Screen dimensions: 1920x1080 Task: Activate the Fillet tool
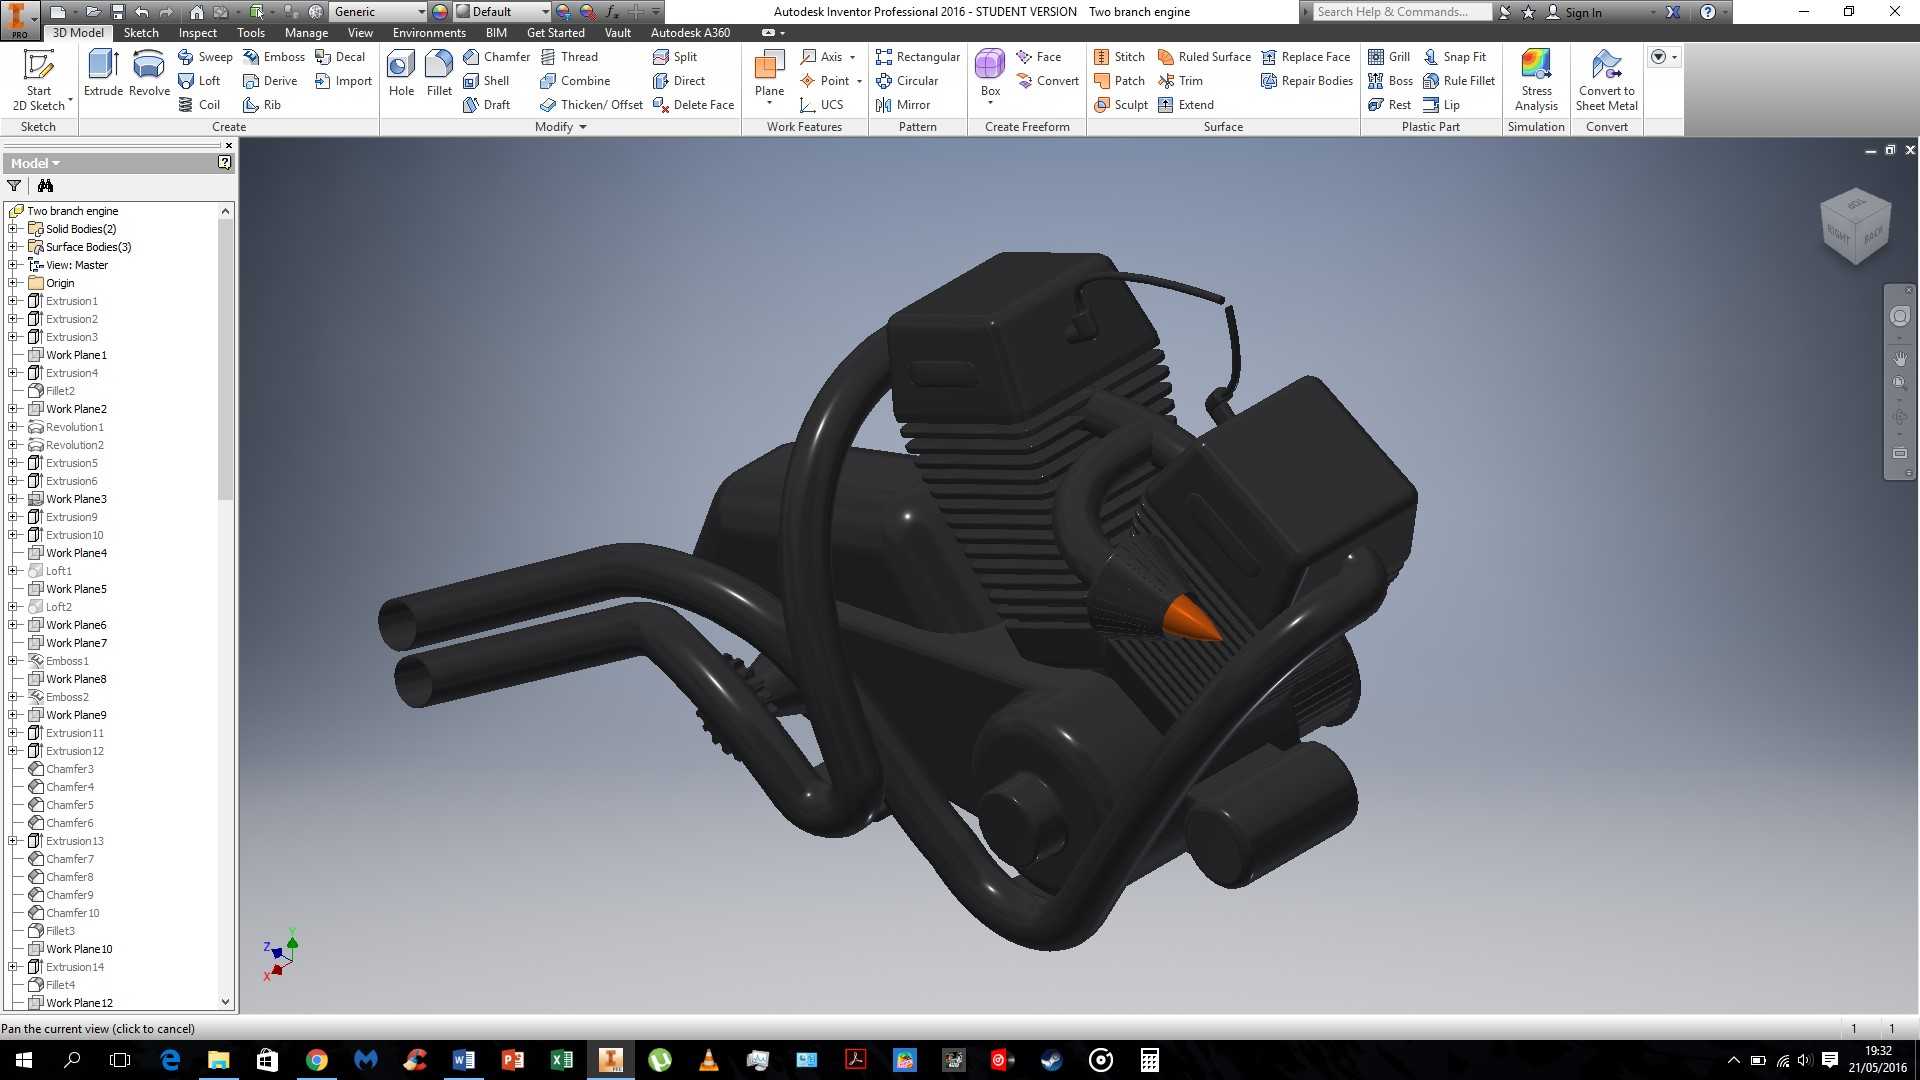(x=439, y=73)
